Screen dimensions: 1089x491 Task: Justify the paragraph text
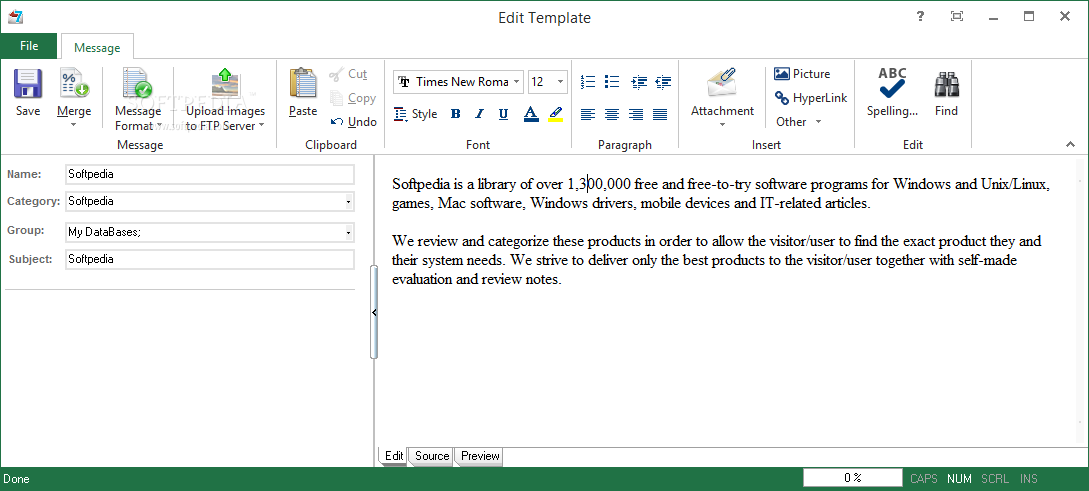(x=660, y=115)
